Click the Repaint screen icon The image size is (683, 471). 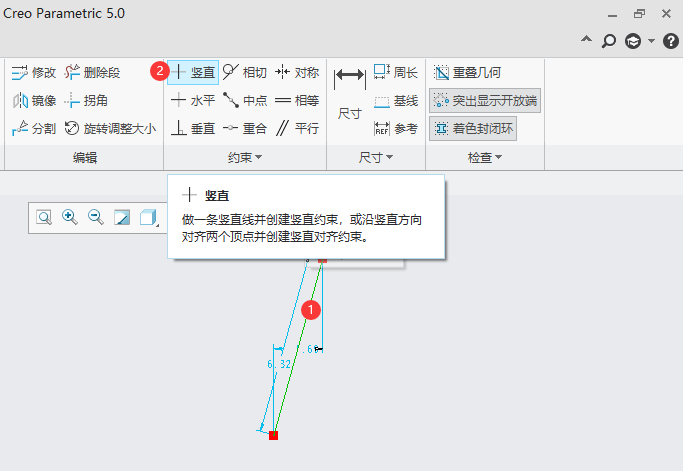click(x=122, y=217)
